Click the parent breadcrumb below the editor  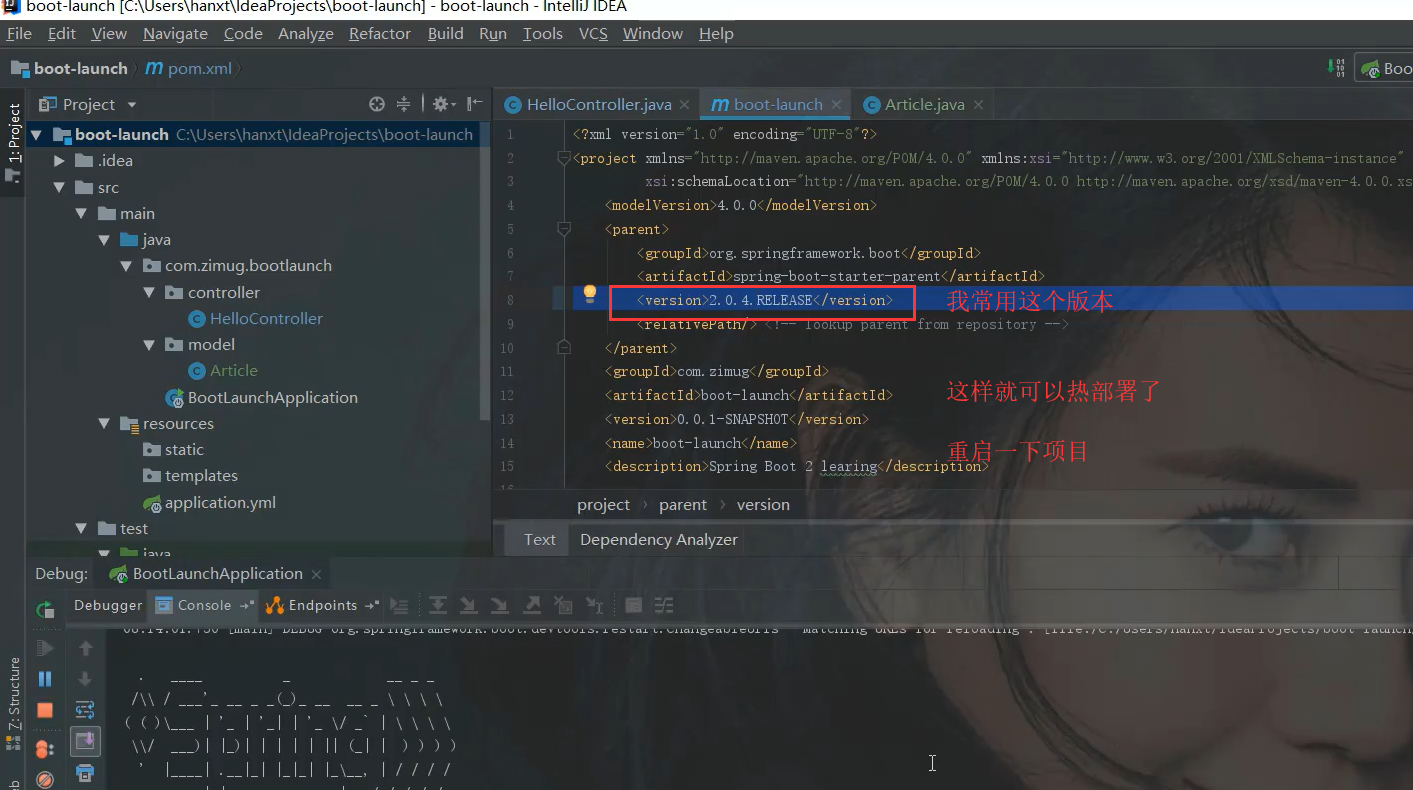pyautogui.click(x=683, y=505)
